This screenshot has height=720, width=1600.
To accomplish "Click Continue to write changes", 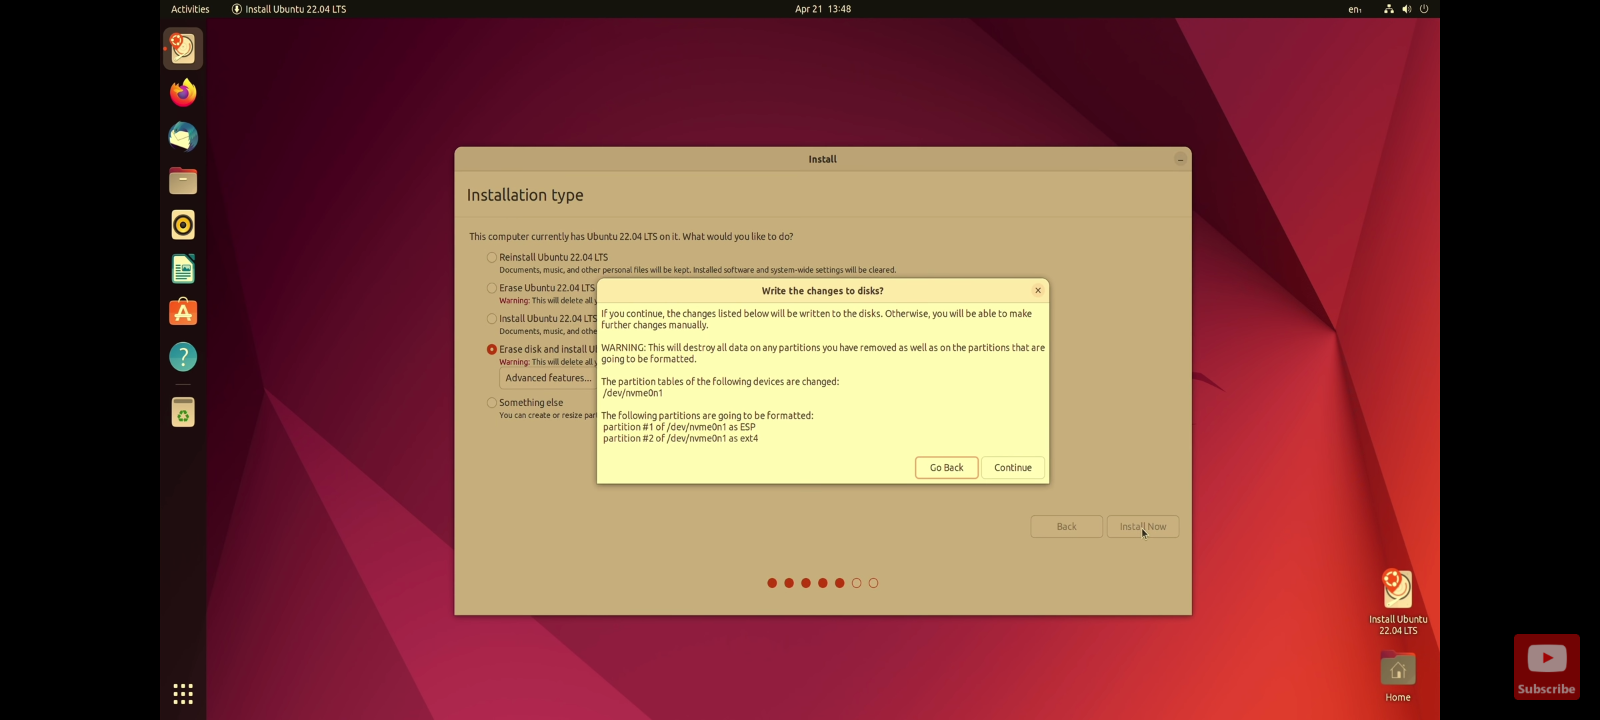I will pos(1013,468).
